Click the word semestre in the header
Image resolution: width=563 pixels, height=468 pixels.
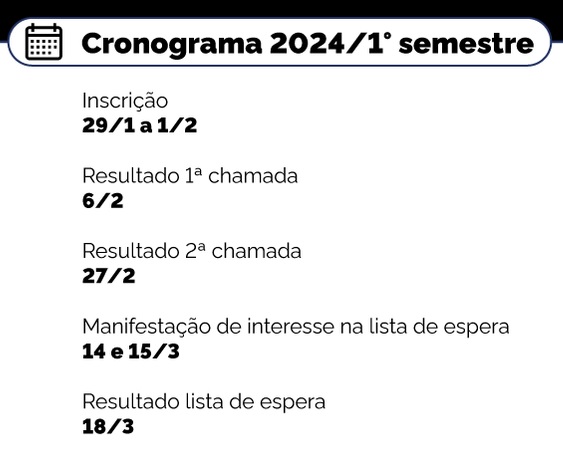coord(466,44)
